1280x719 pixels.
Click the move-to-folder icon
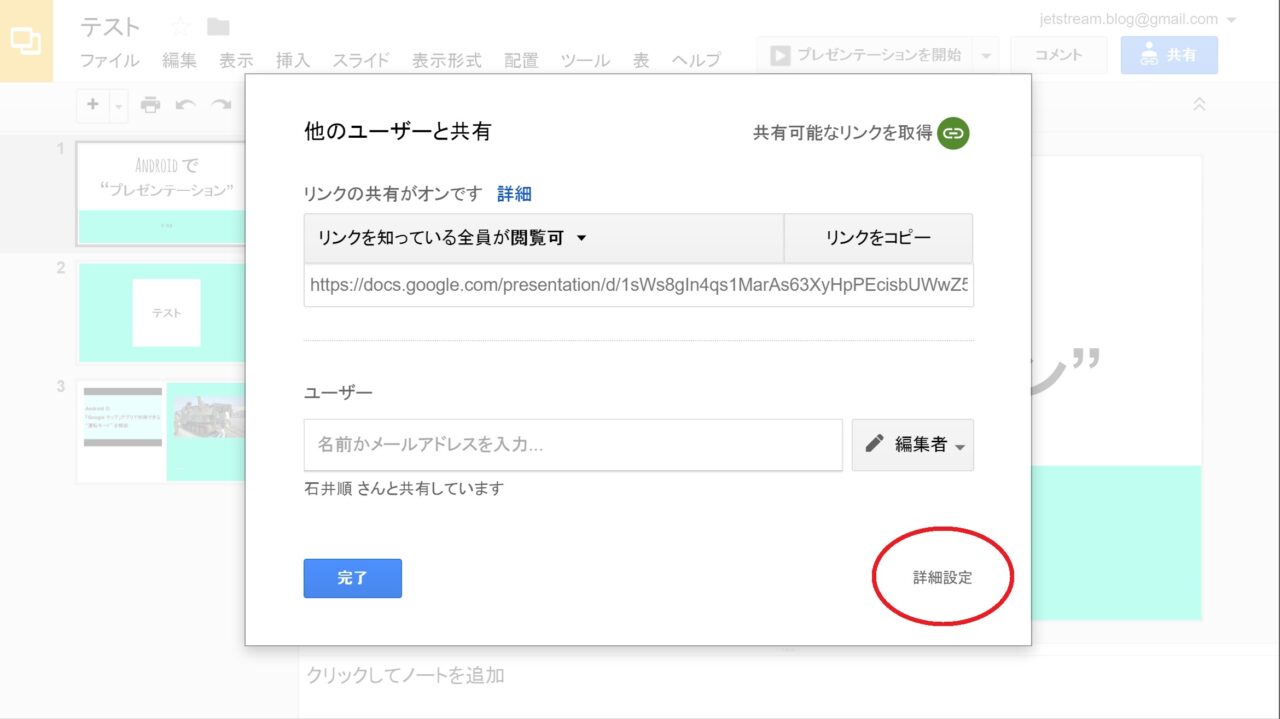point(217,26)
